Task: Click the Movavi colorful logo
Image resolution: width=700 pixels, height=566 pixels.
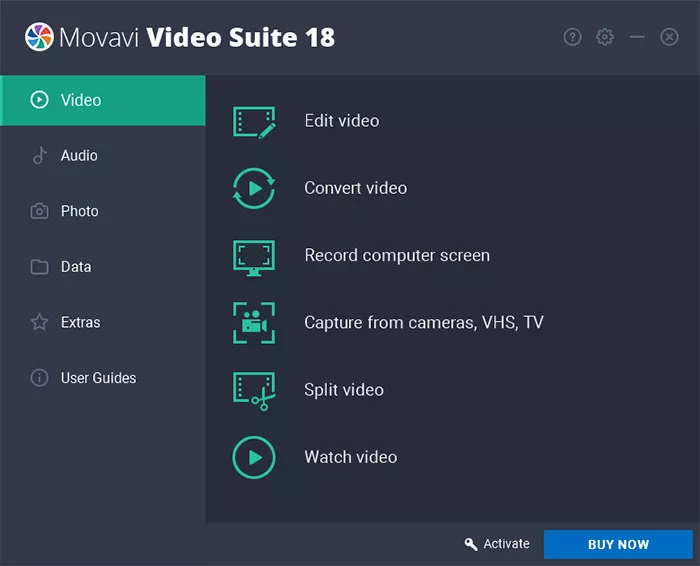Action: click(39, 37)
